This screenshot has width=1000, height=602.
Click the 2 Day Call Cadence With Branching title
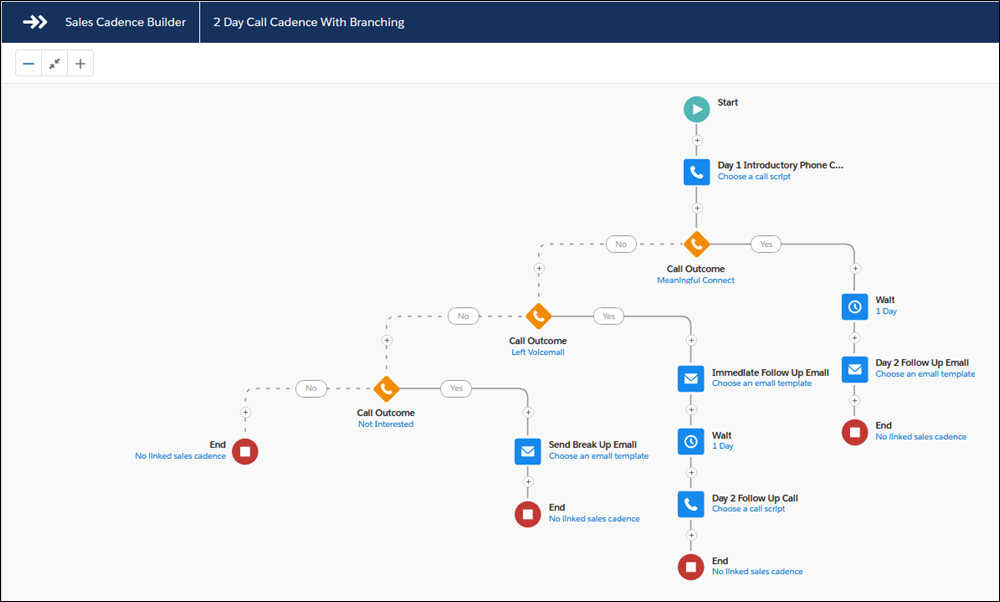pos(309,22)
